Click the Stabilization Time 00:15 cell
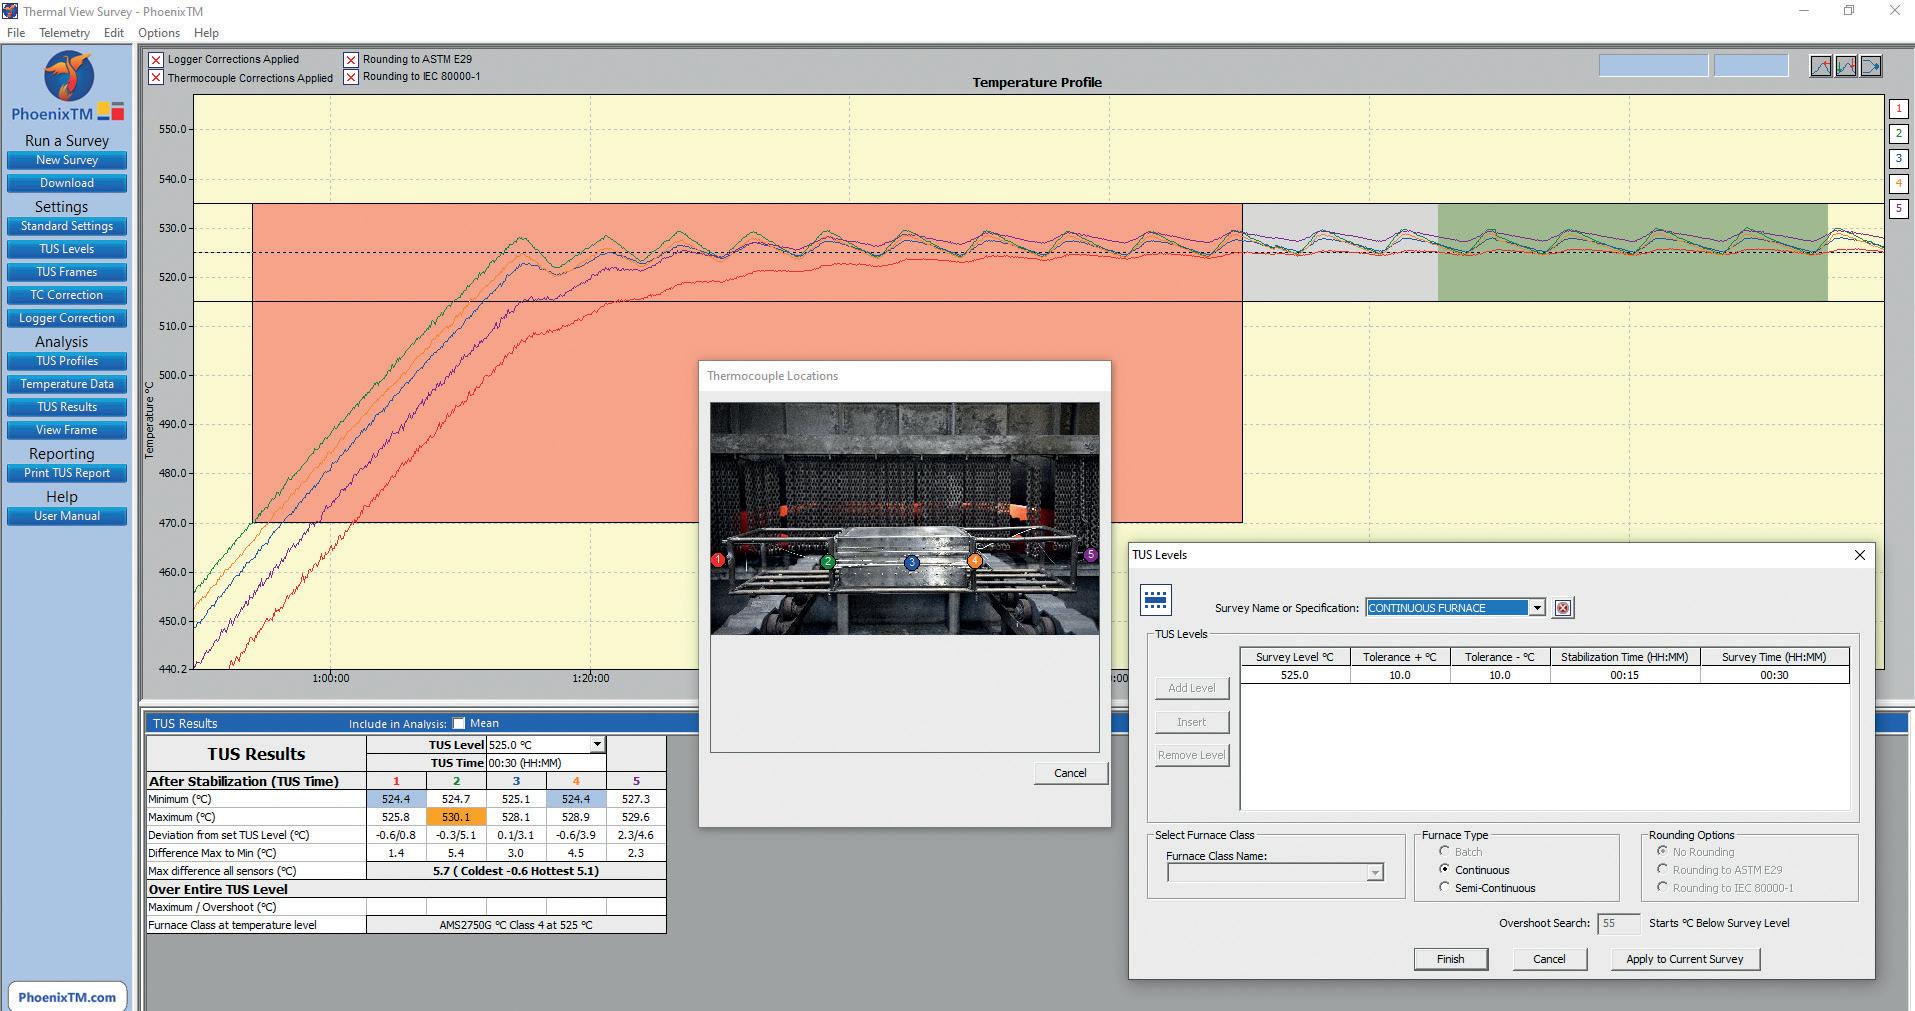 pos(1624,675)
